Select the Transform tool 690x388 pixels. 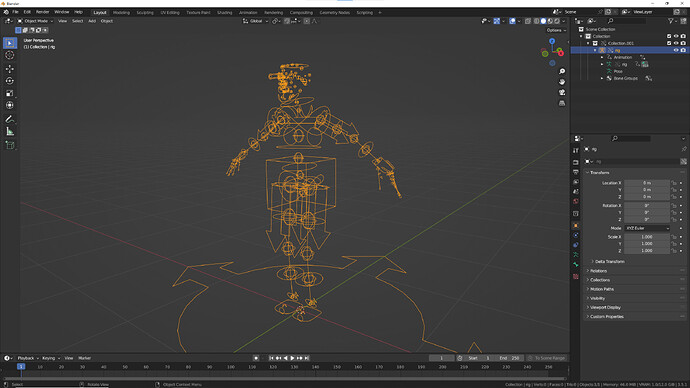[x=10, y=105]
